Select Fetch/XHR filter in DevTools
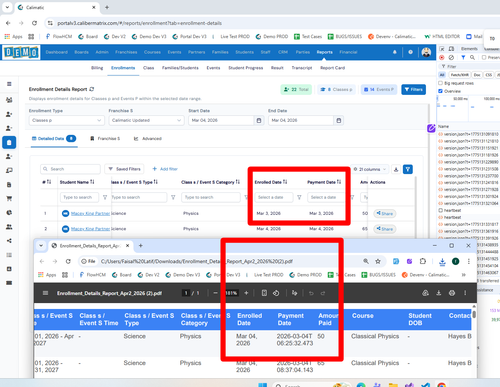 click(459, 75)
